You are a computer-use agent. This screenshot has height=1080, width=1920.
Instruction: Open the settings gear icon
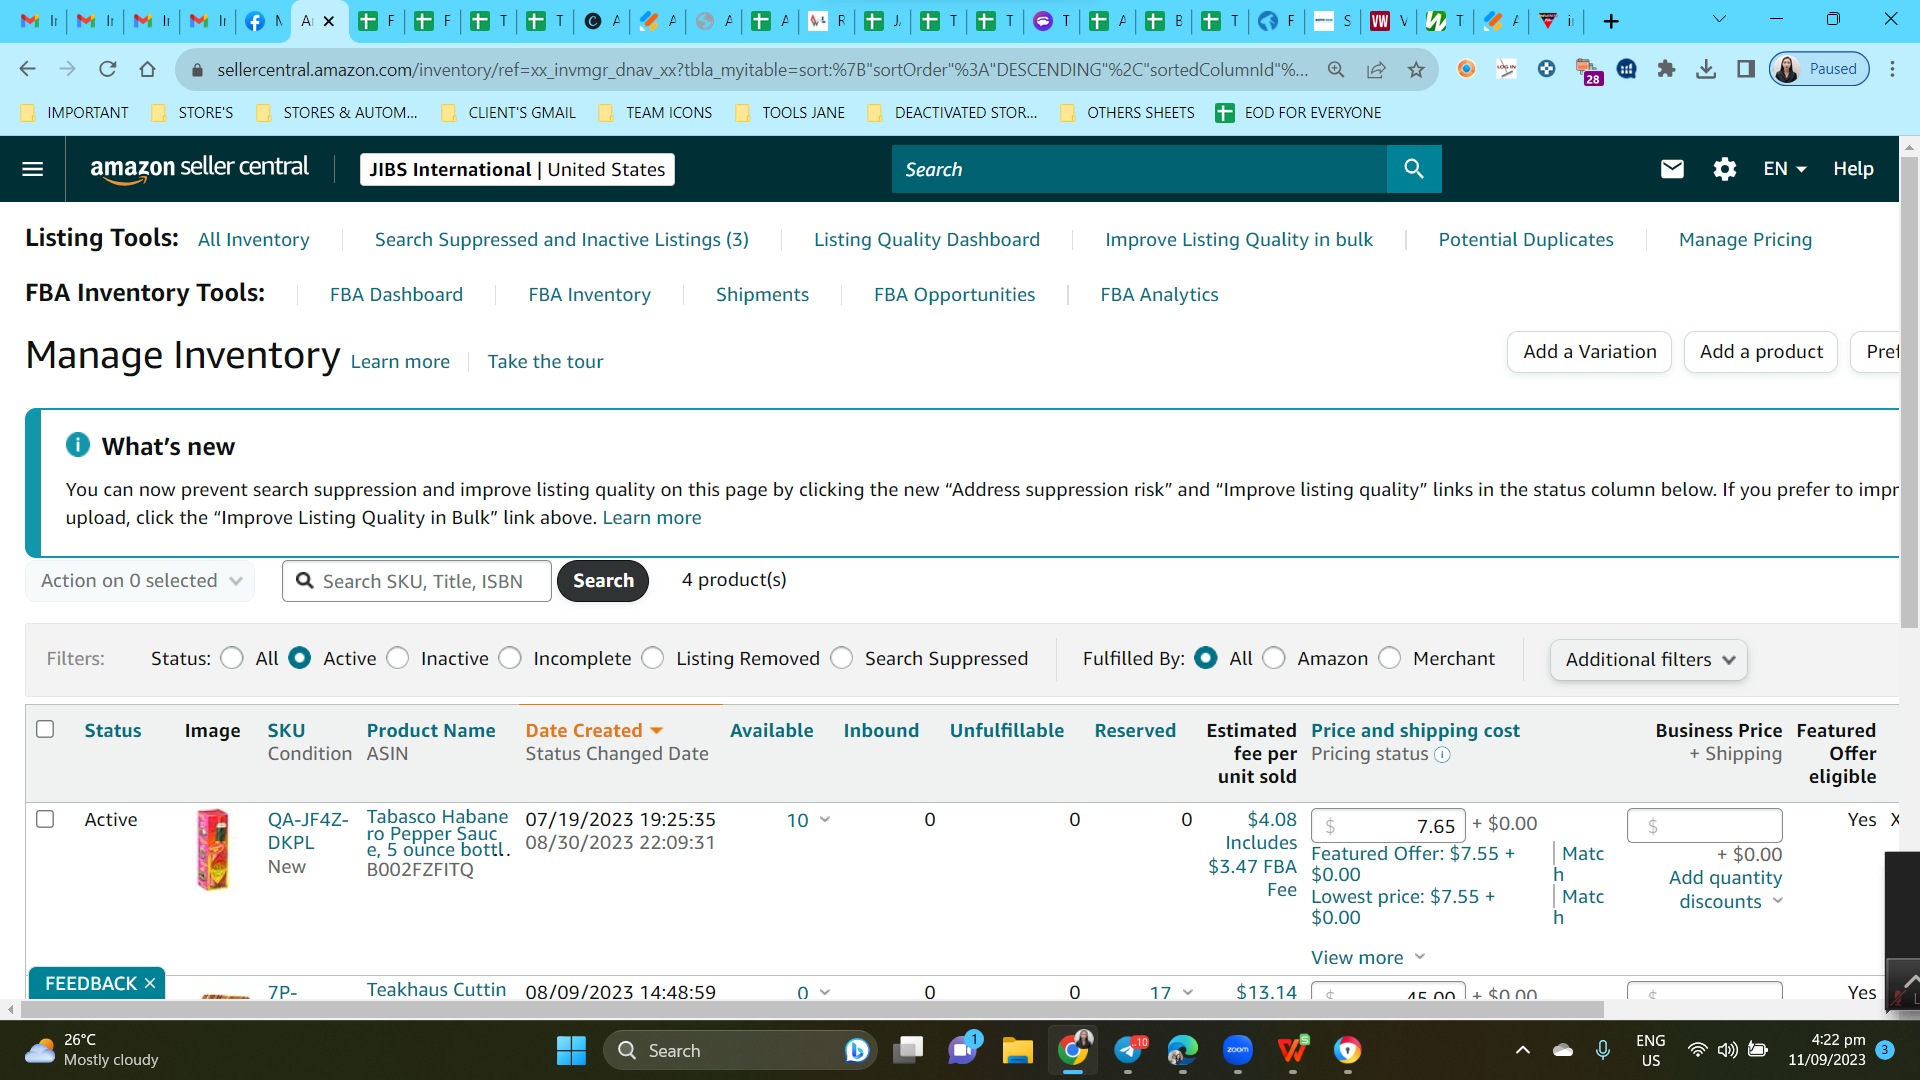pos(1725,169)
